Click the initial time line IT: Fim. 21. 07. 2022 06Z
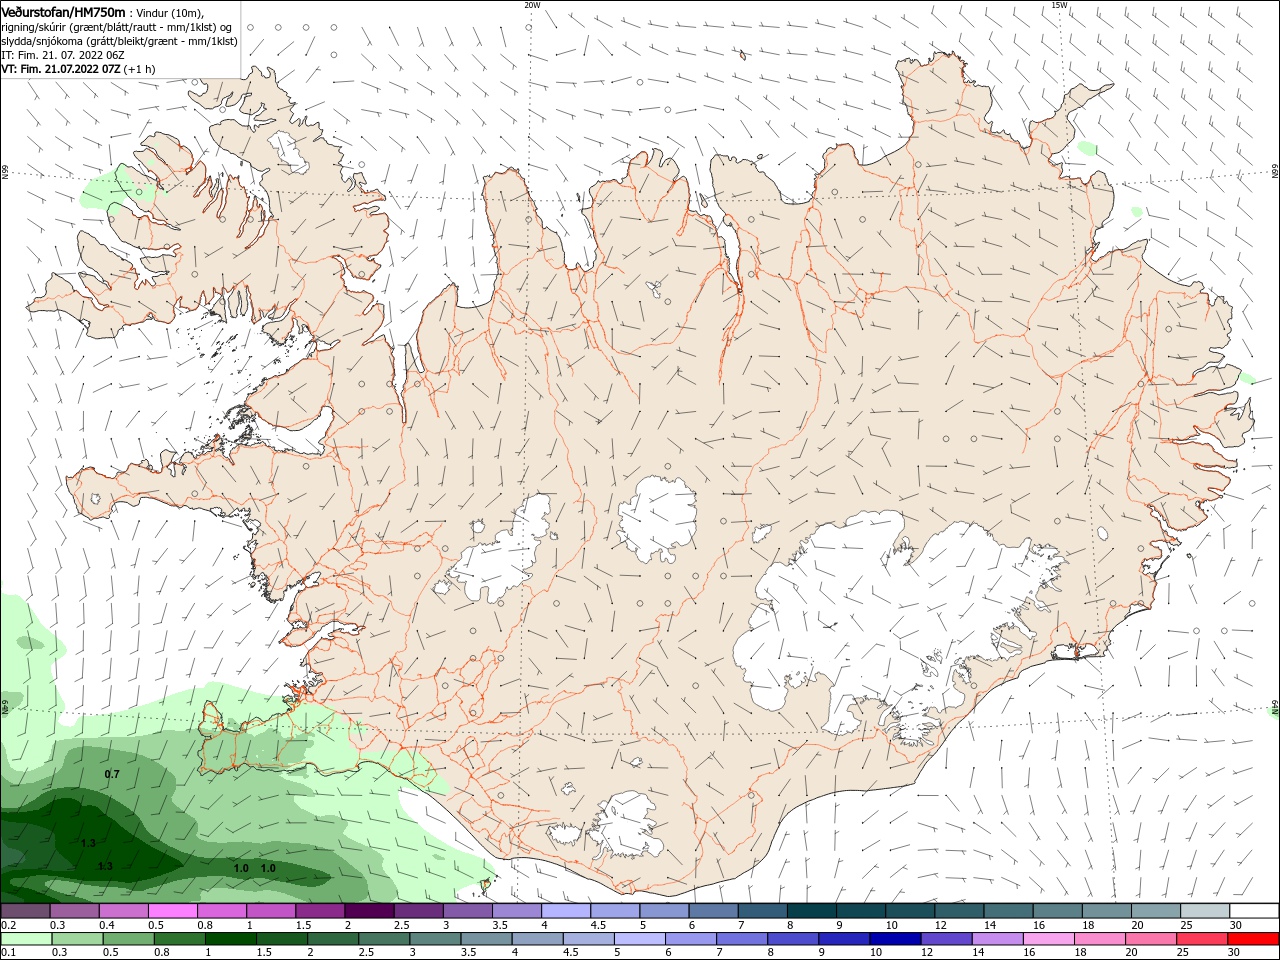Screen dimensions: 1280x960 [62, 55]
